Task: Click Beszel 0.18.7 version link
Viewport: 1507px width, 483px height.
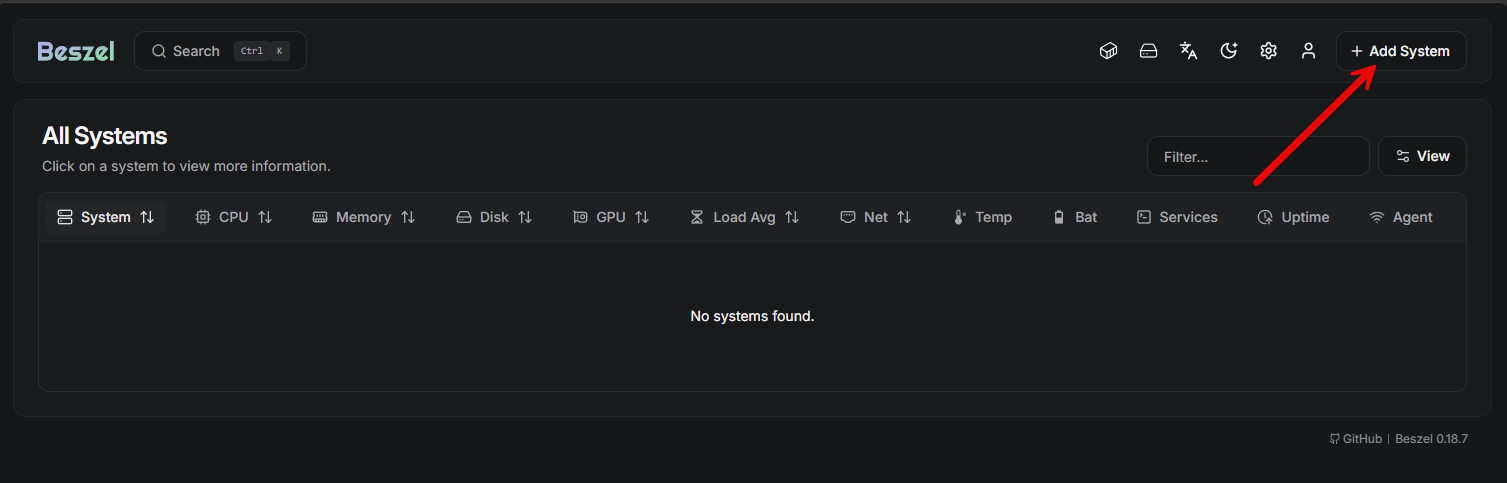Action: click(x=1431, y=439)
